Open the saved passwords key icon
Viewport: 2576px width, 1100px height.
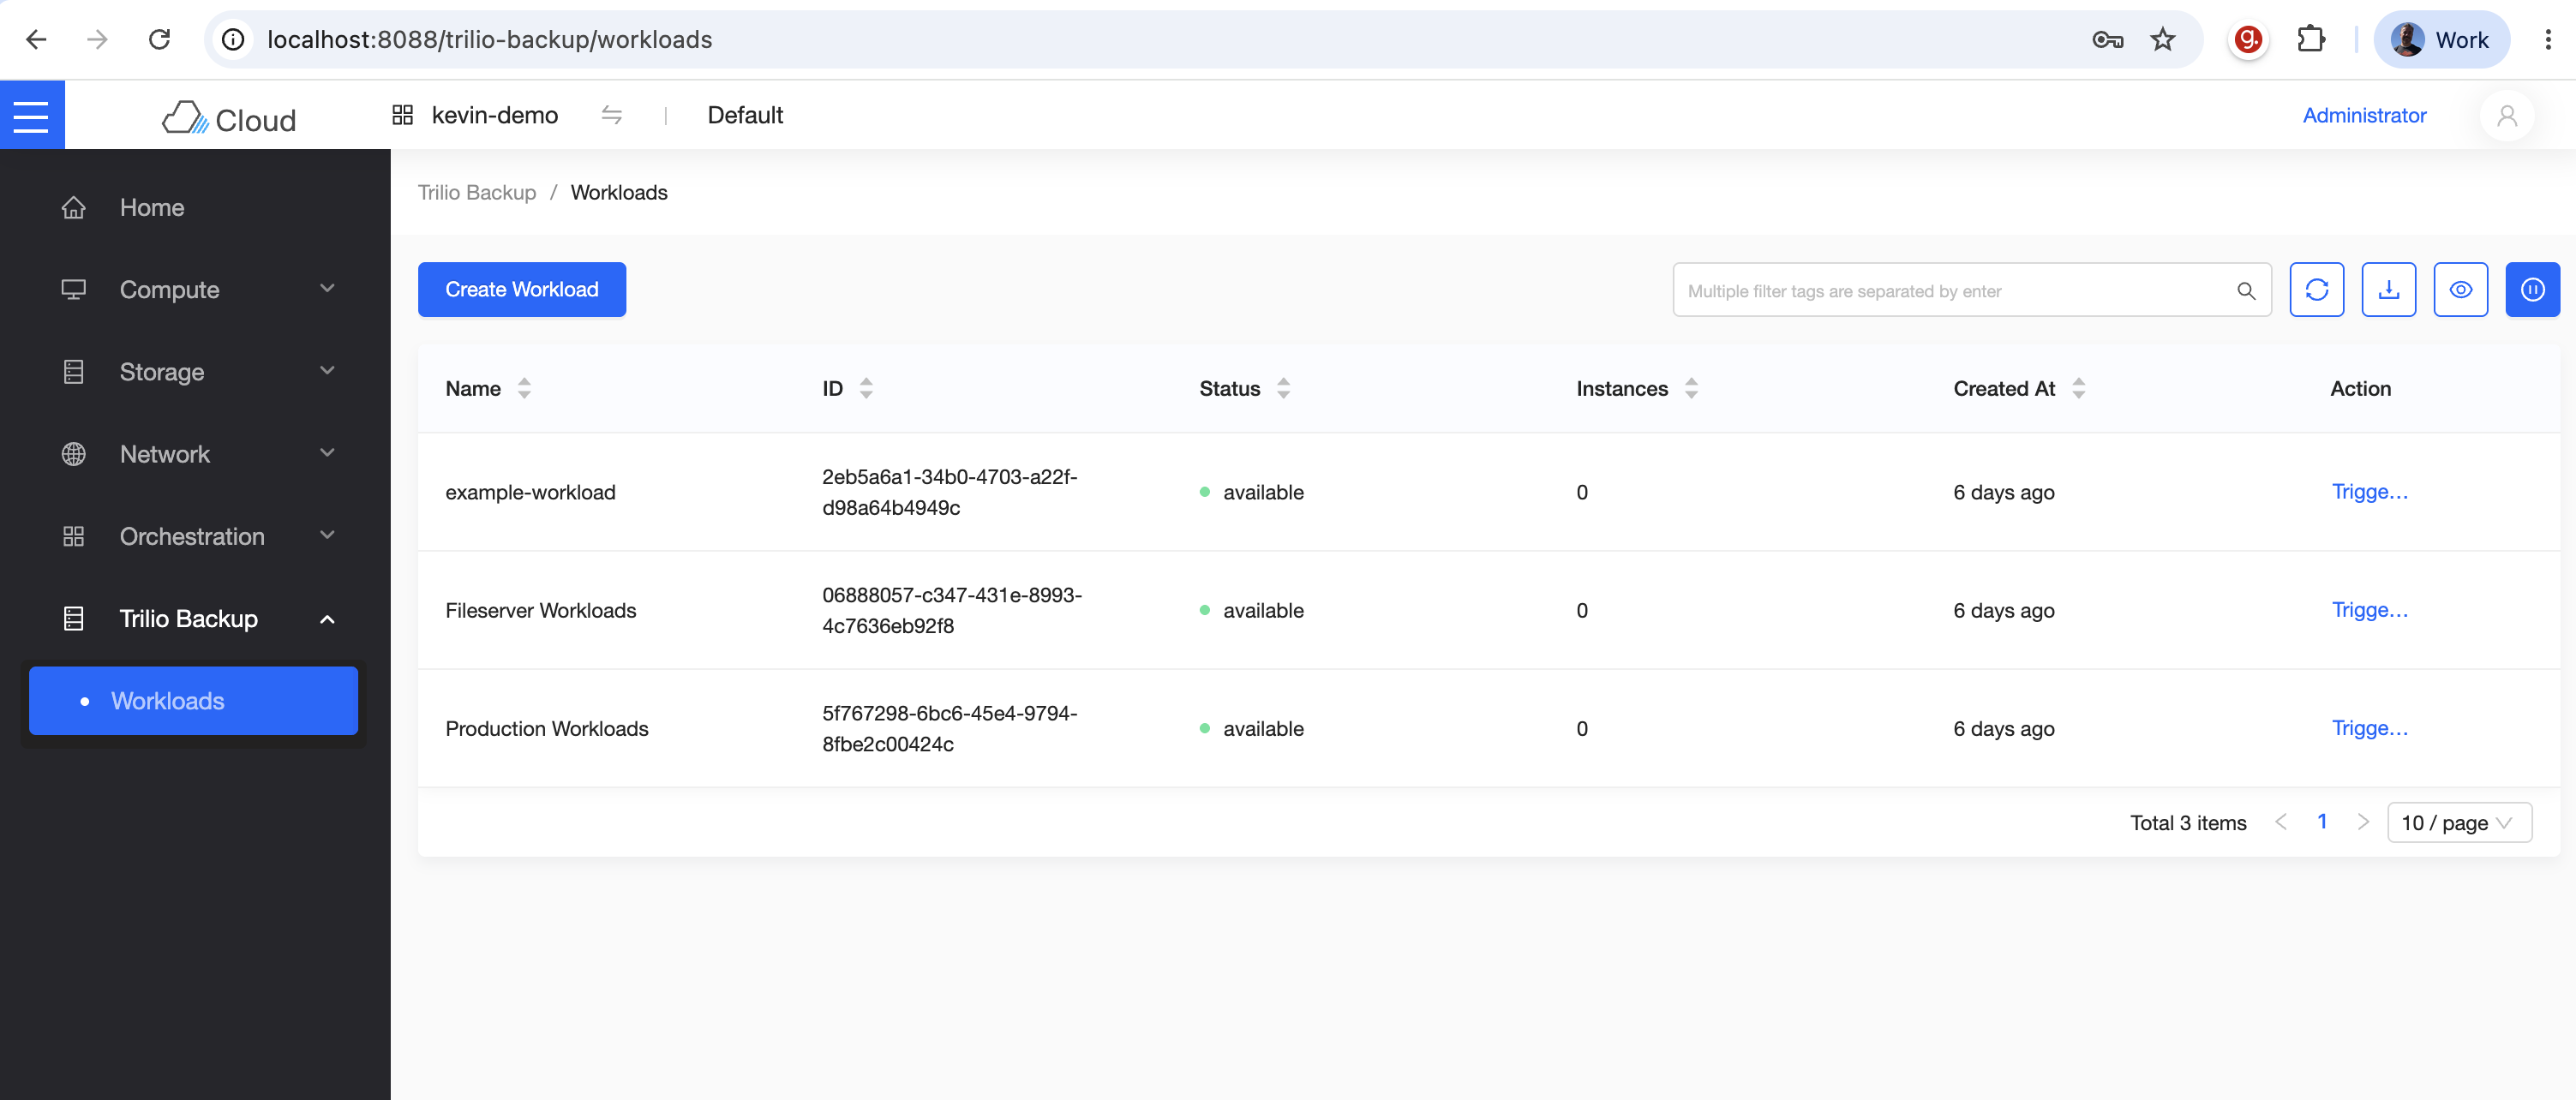[2107, 39]
